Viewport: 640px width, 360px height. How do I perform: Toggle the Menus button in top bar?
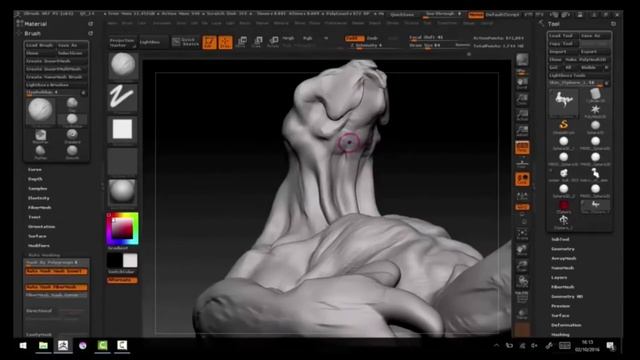click(x=476, y=15)
